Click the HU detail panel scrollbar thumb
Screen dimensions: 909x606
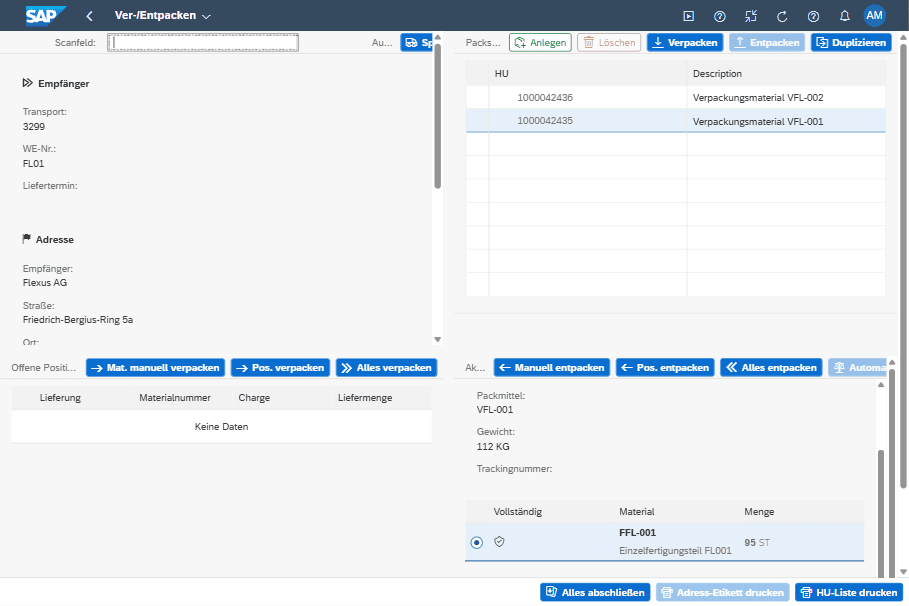(x=881, y=513)
